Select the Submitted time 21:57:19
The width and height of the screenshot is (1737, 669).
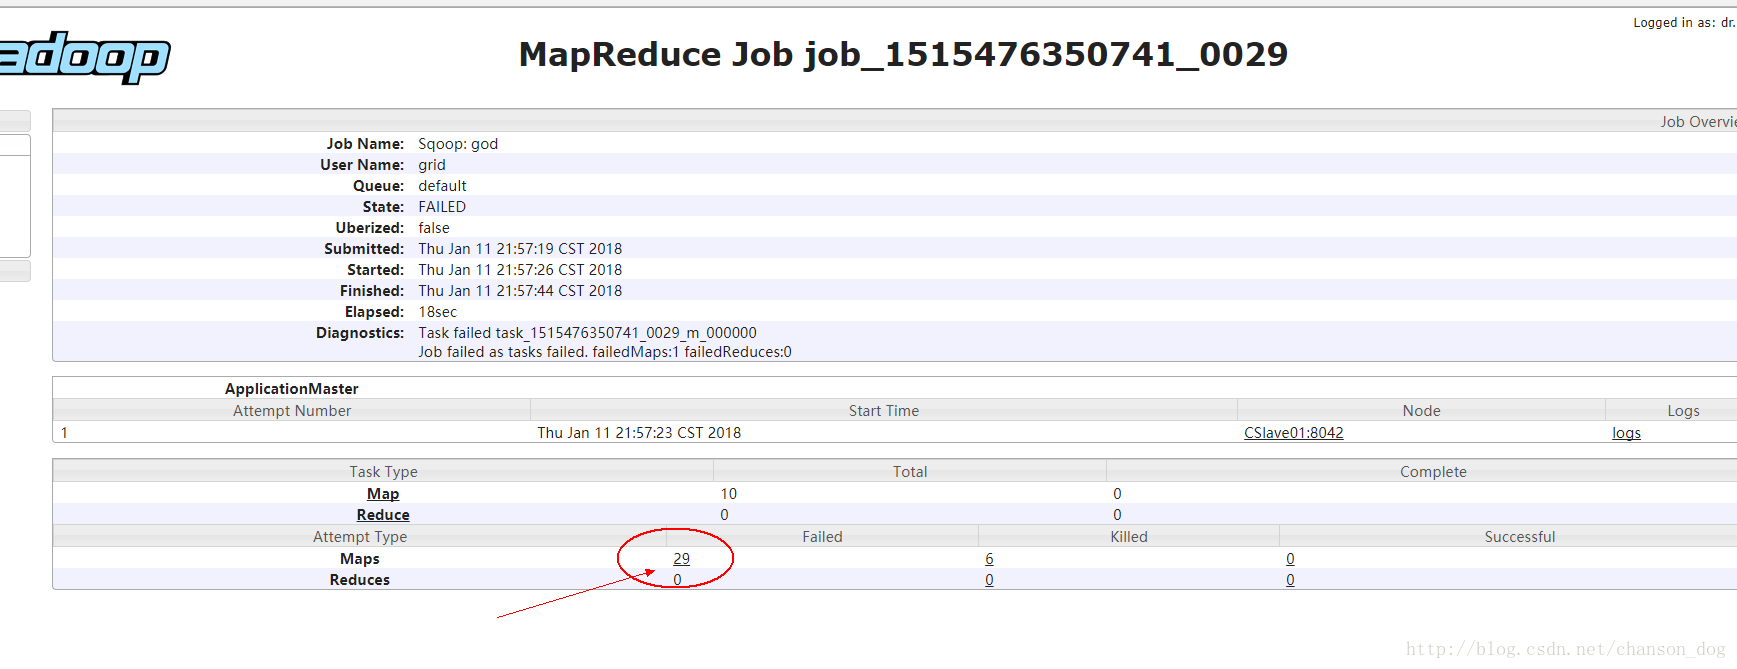coord(520,249)
